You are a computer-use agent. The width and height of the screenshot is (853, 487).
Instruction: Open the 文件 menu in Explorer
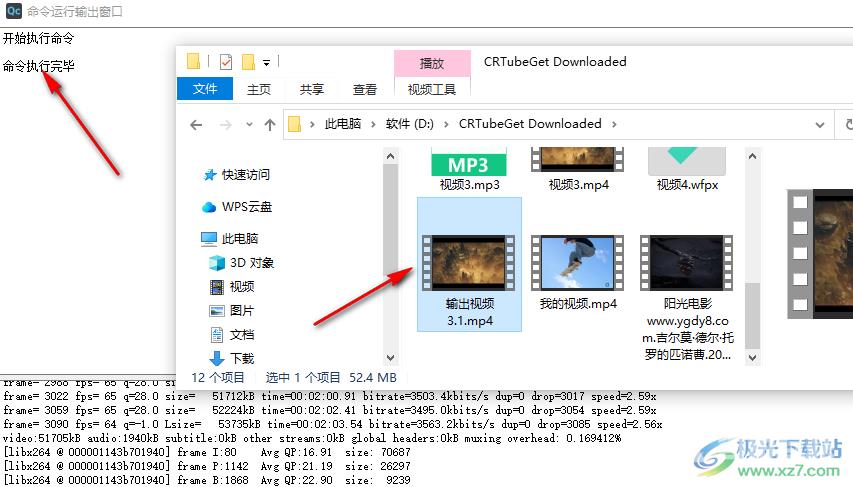205,89
